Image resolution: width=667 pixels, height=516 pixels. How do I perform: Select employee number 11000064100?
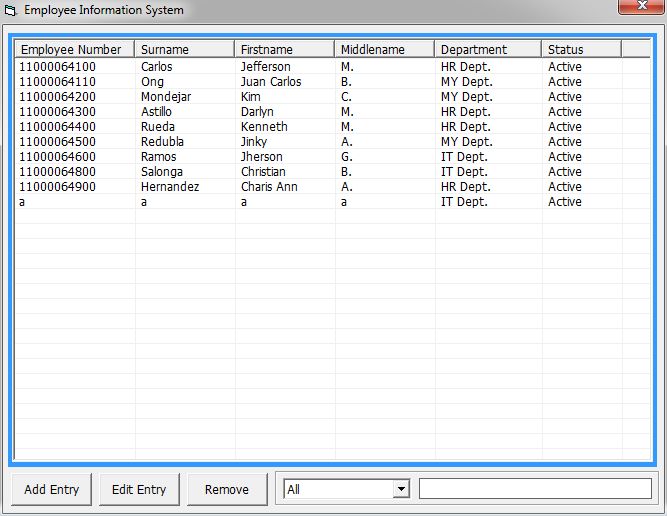point(57,67)
